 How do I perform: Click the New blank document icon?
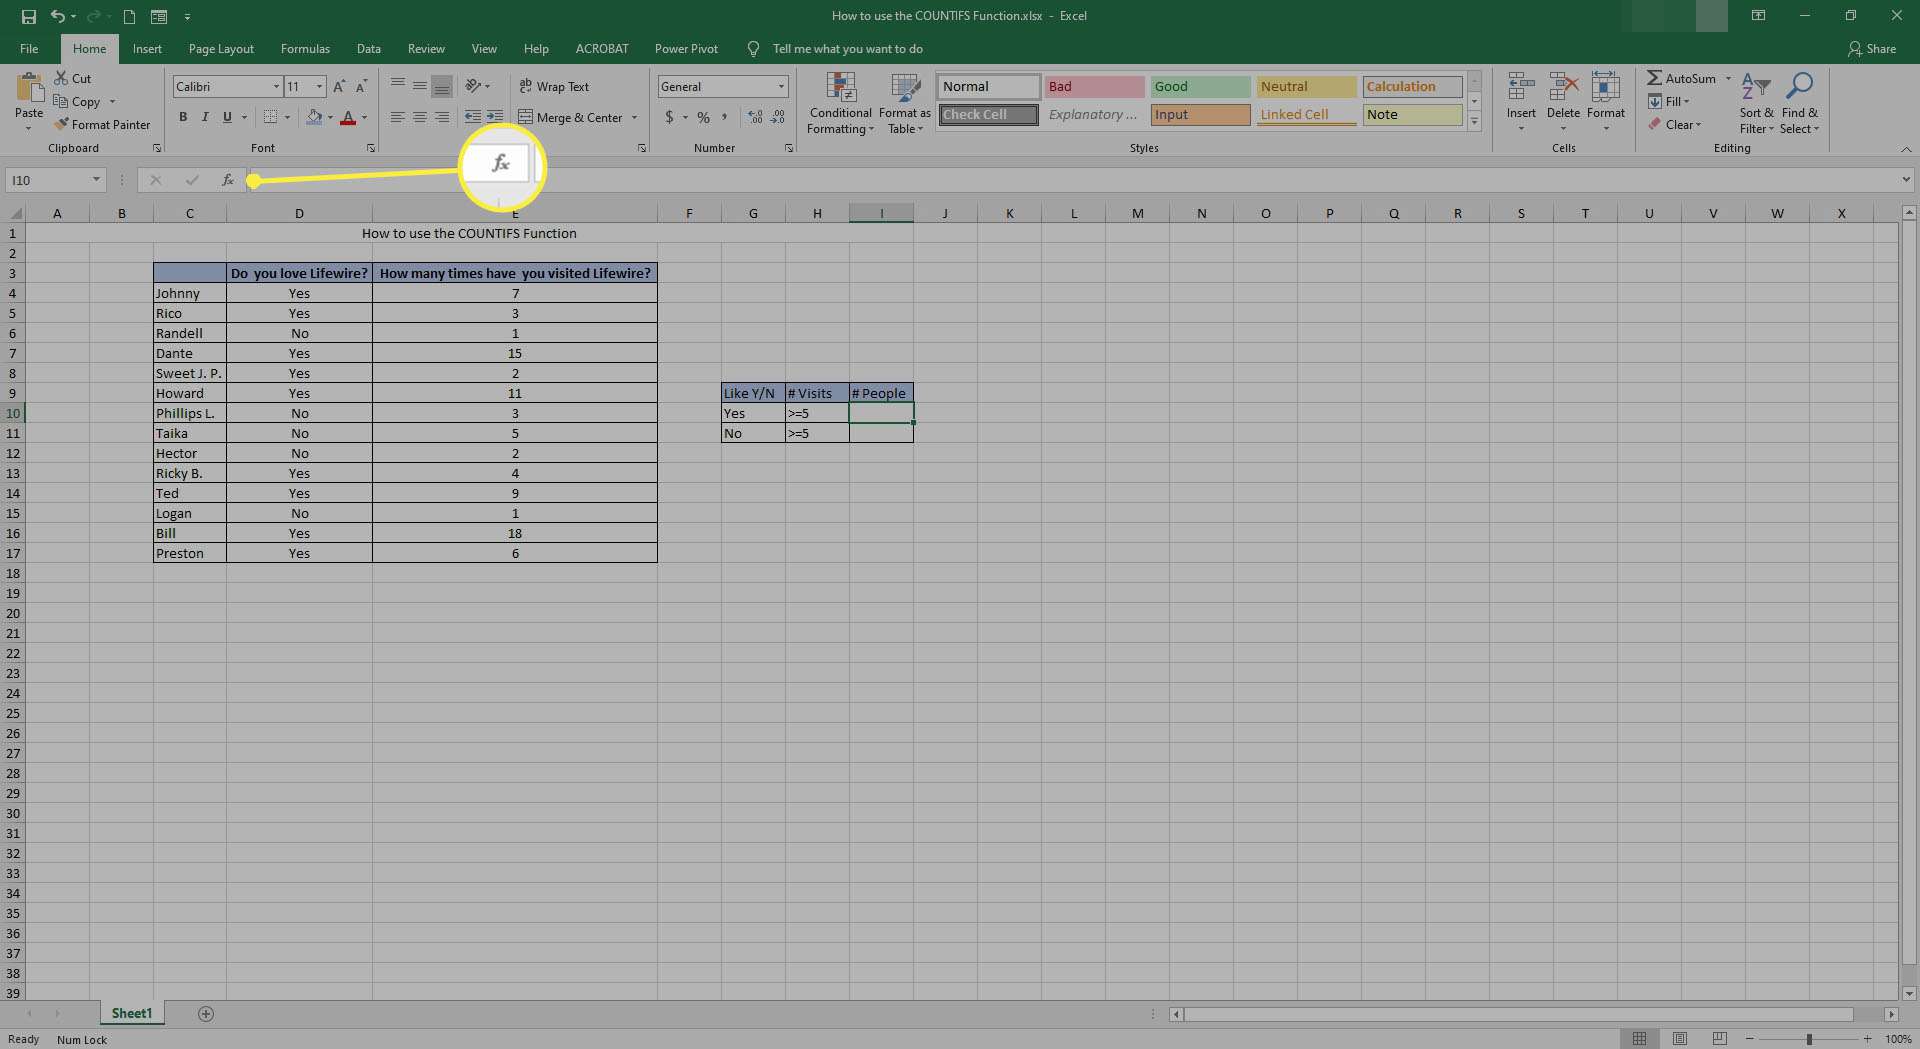129,16
